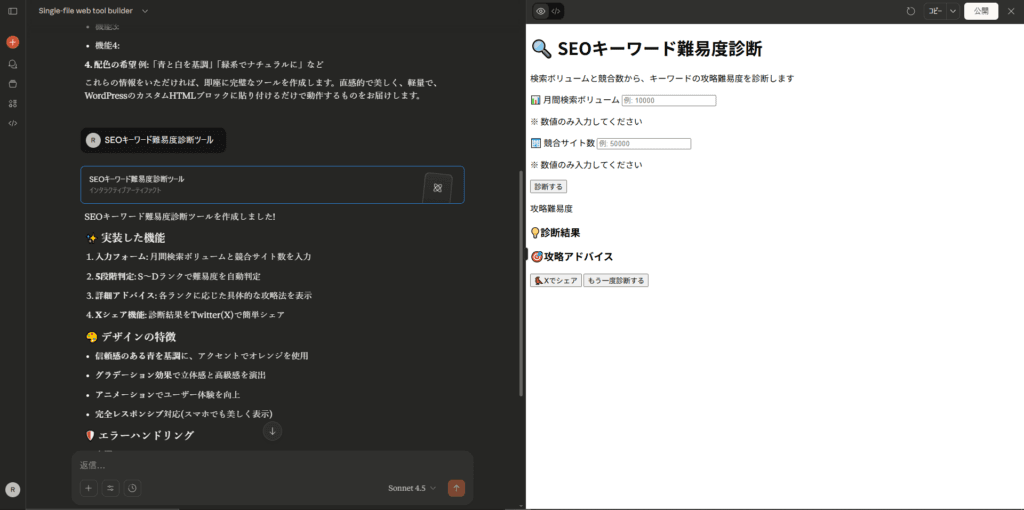The image size is (1024, 510).
Task: Click the attachment plus icon in composer
Action: 89,488
